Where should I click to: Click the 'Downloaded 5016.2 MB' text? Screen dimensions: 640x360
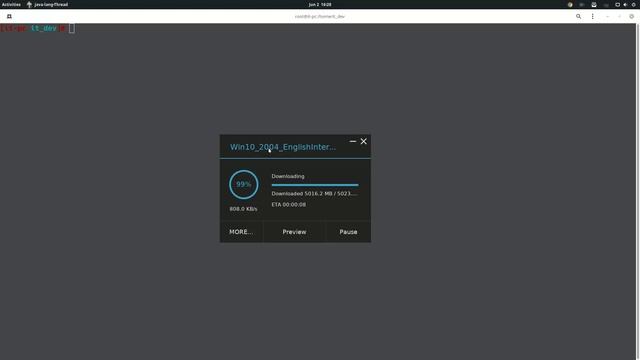(x=314, y=193)
